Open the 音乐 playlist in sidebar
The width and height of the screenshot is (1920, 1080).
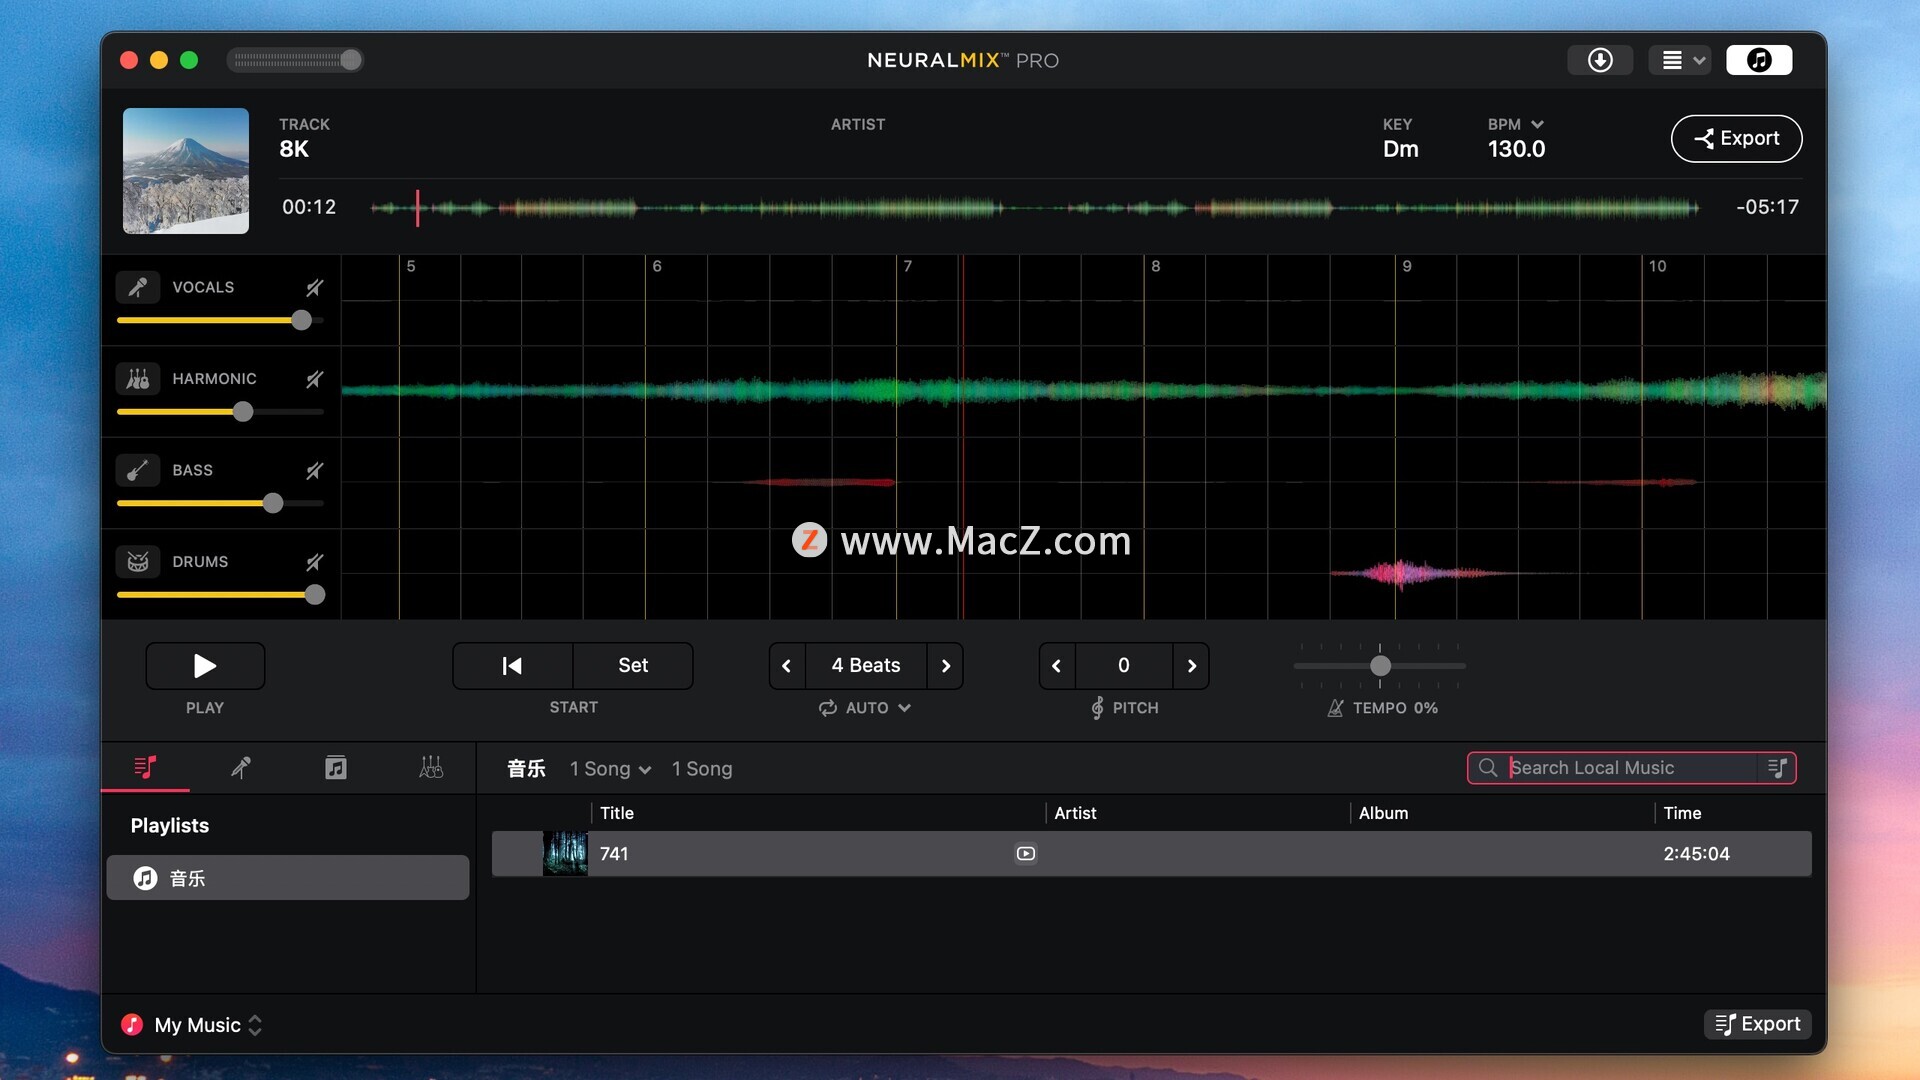click(x=288, y=878)
